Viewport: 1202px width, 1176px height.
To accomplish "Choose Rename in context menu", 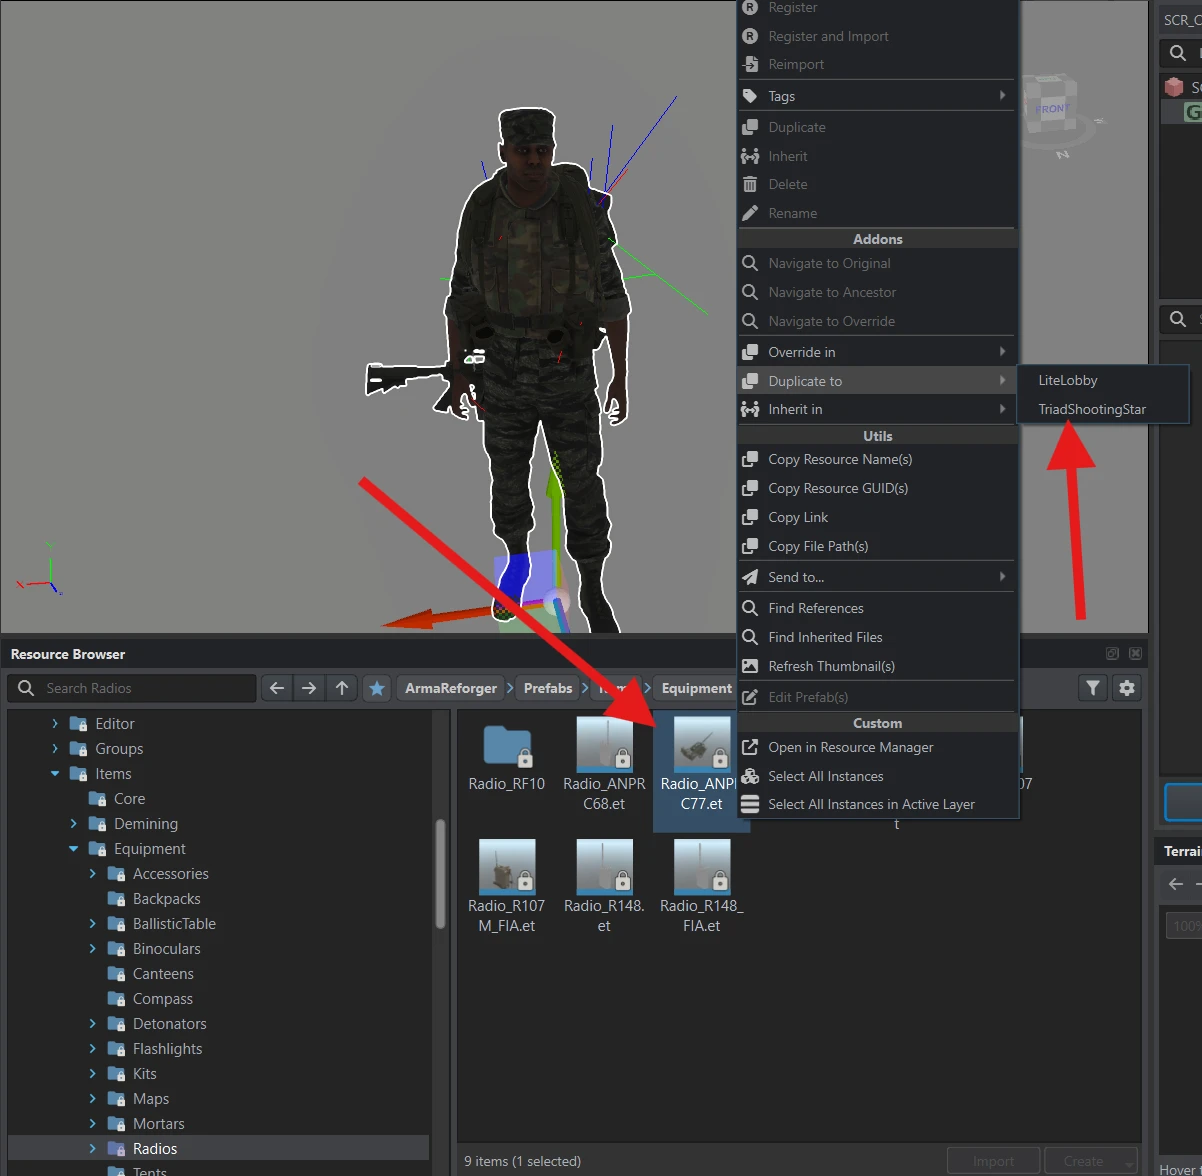I will tap(877, 213).
